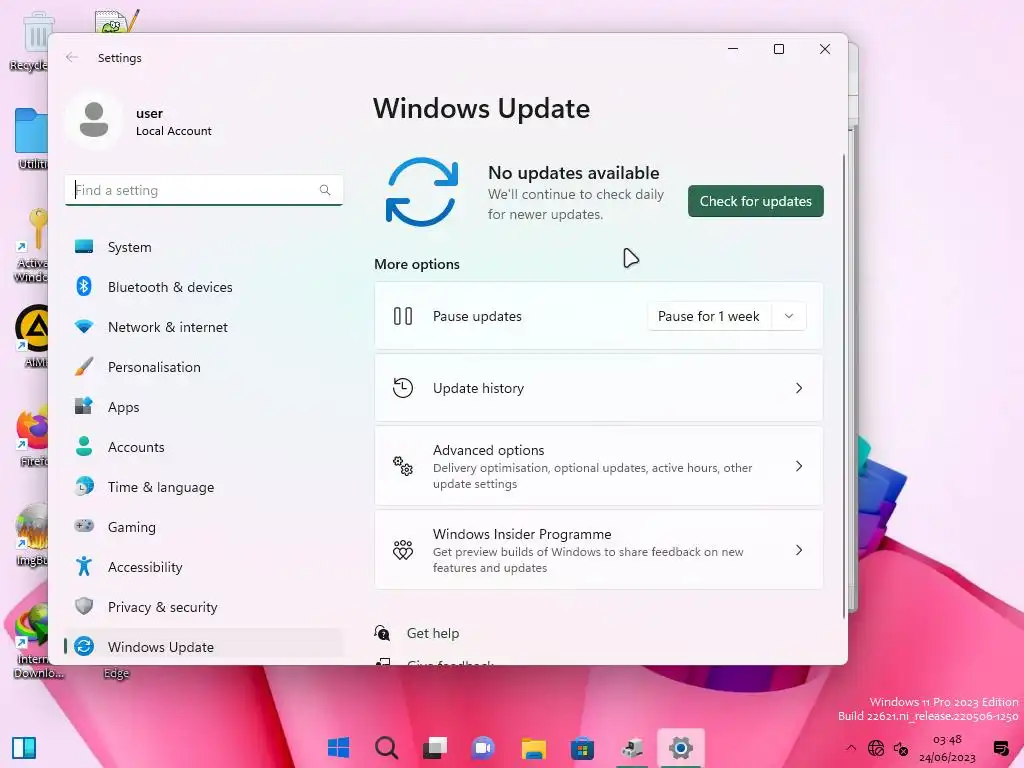The height and width of the screenshot is (768, 1024).
Task: Click the Windows Update sidebar sync icon
Action: coord(84,646)
